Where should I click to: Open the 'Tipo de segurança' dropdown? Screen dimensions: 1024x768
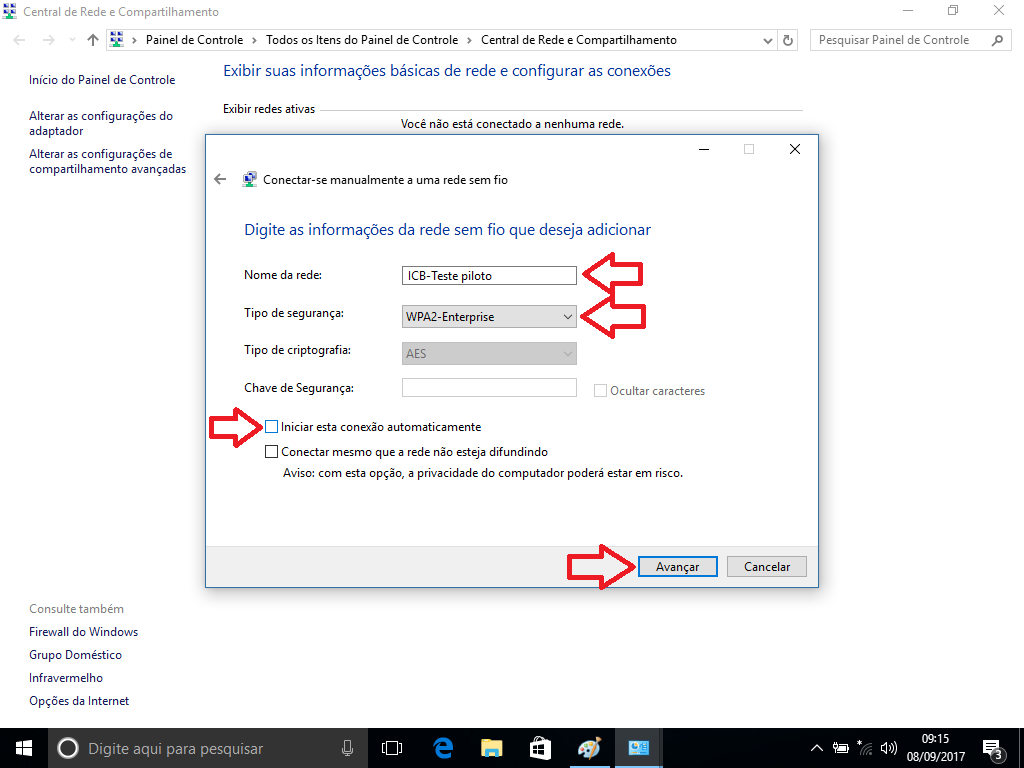(489, 317)
